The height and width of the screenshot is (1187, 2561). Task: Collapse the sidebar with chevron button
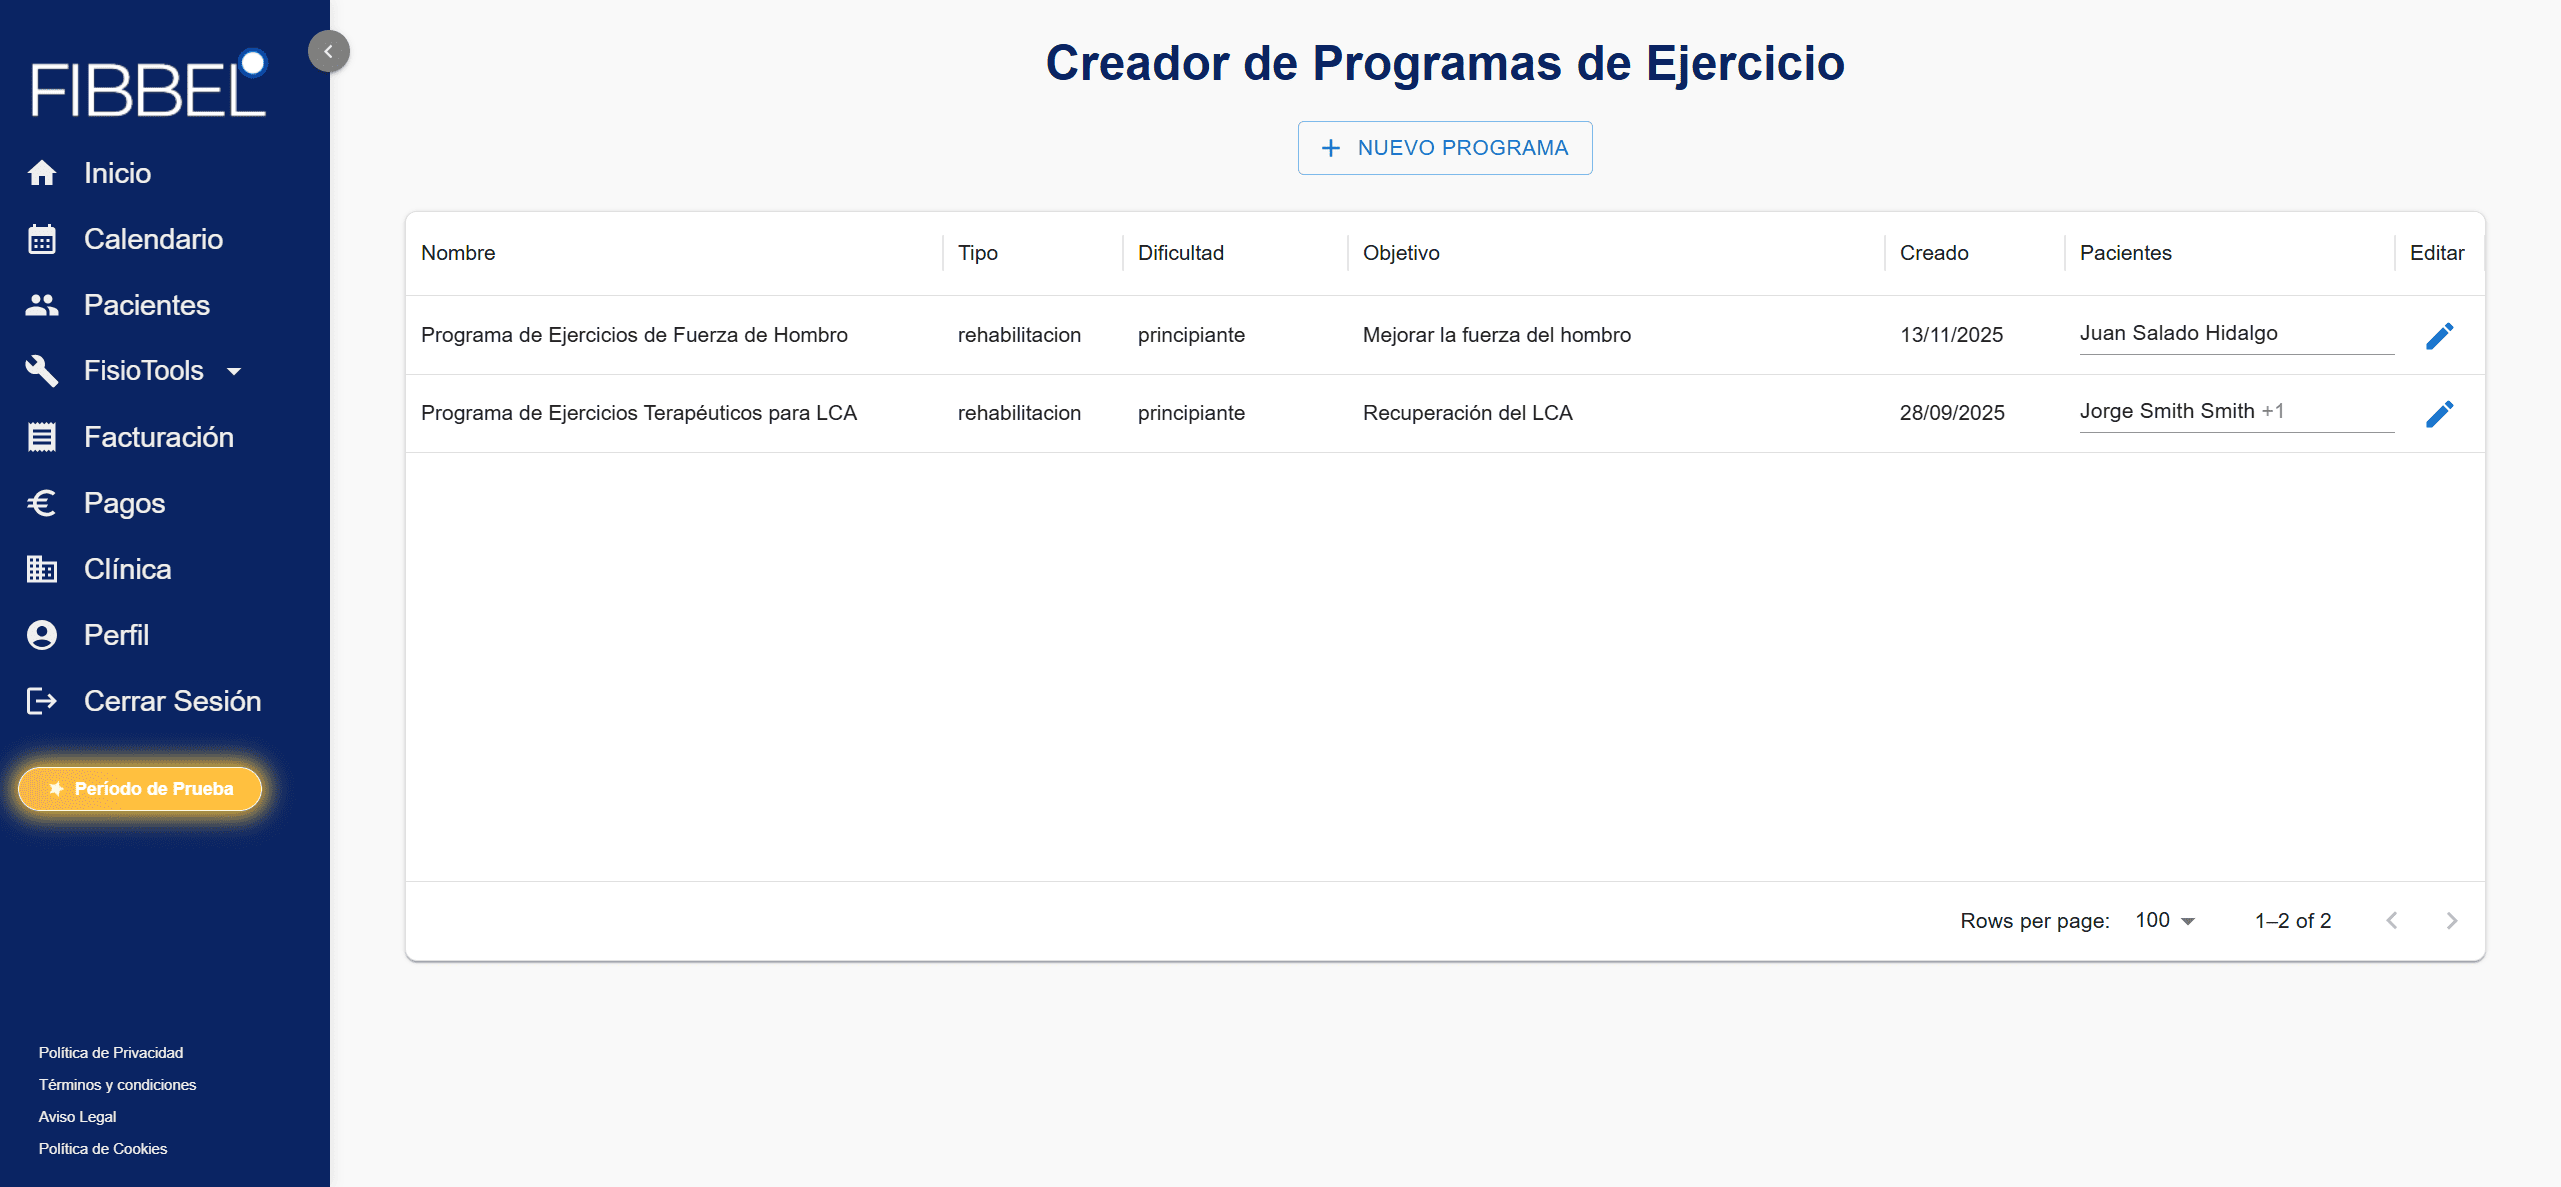point(328,51)
